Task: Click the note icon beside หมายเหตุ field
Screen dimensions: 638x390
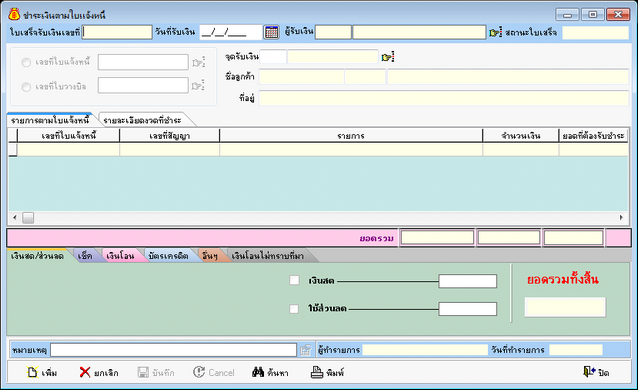Action: point(306,350)
